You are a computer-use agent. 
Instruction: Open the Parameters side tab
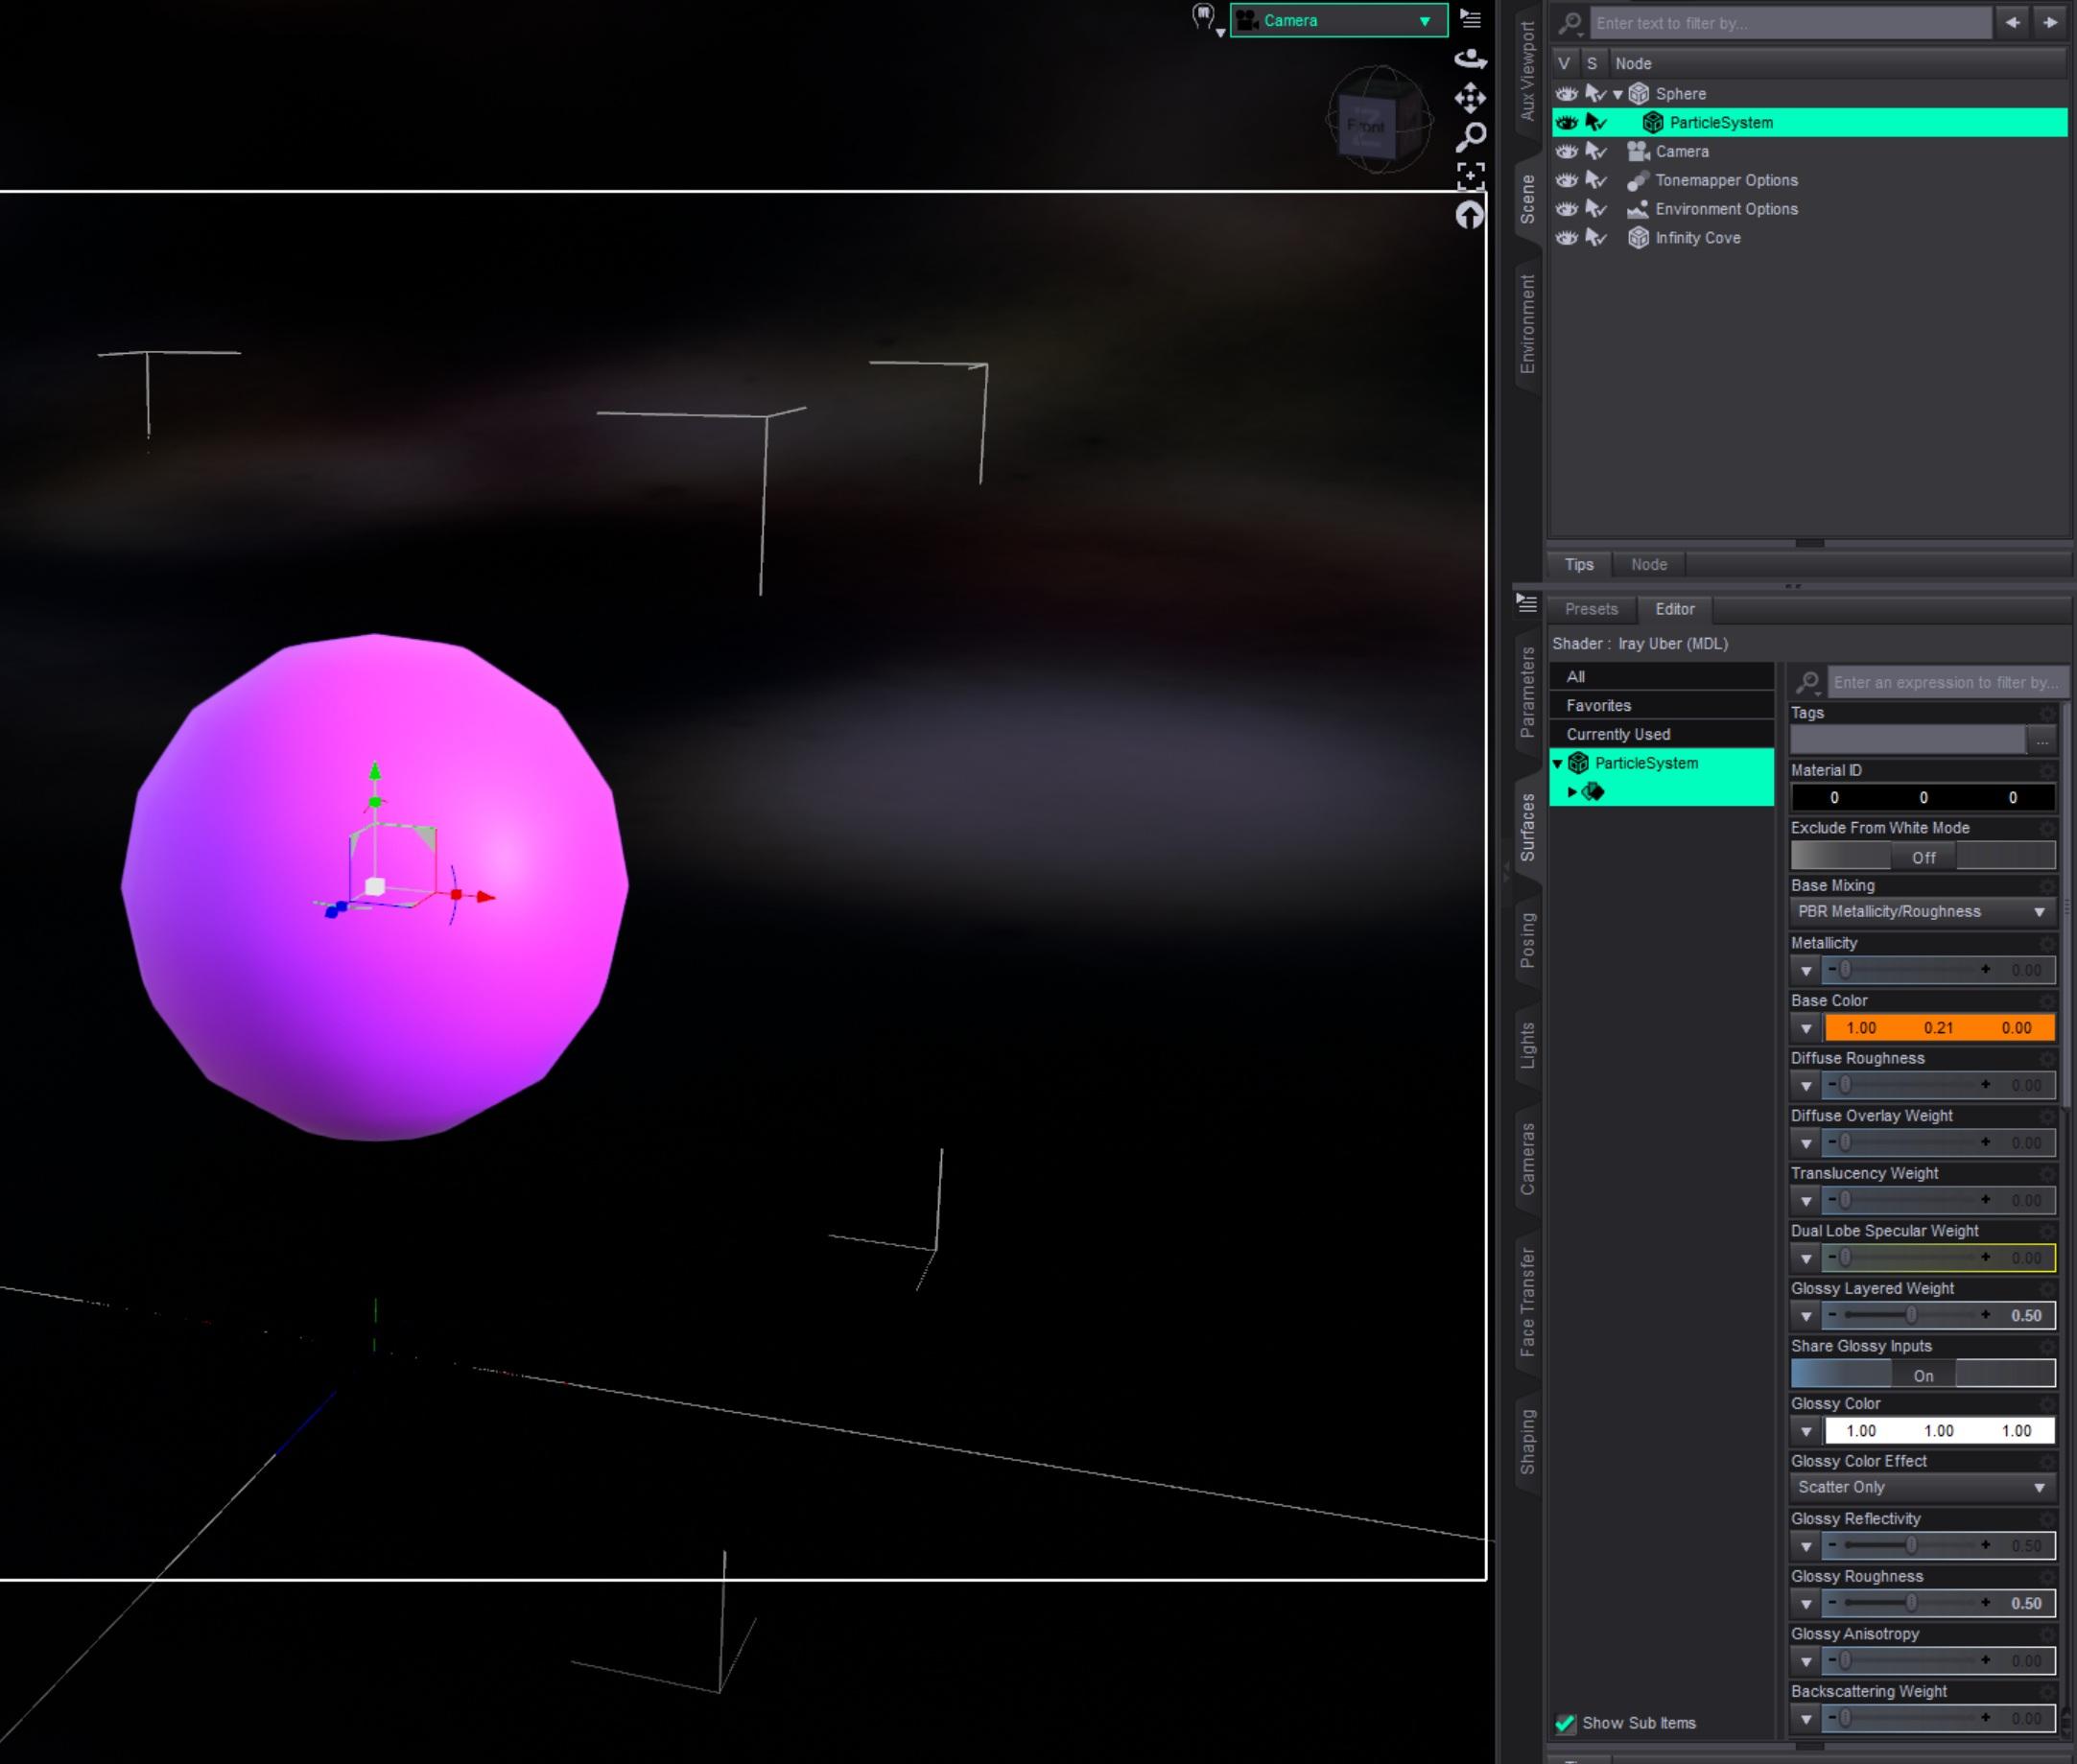coord(1527,692)
